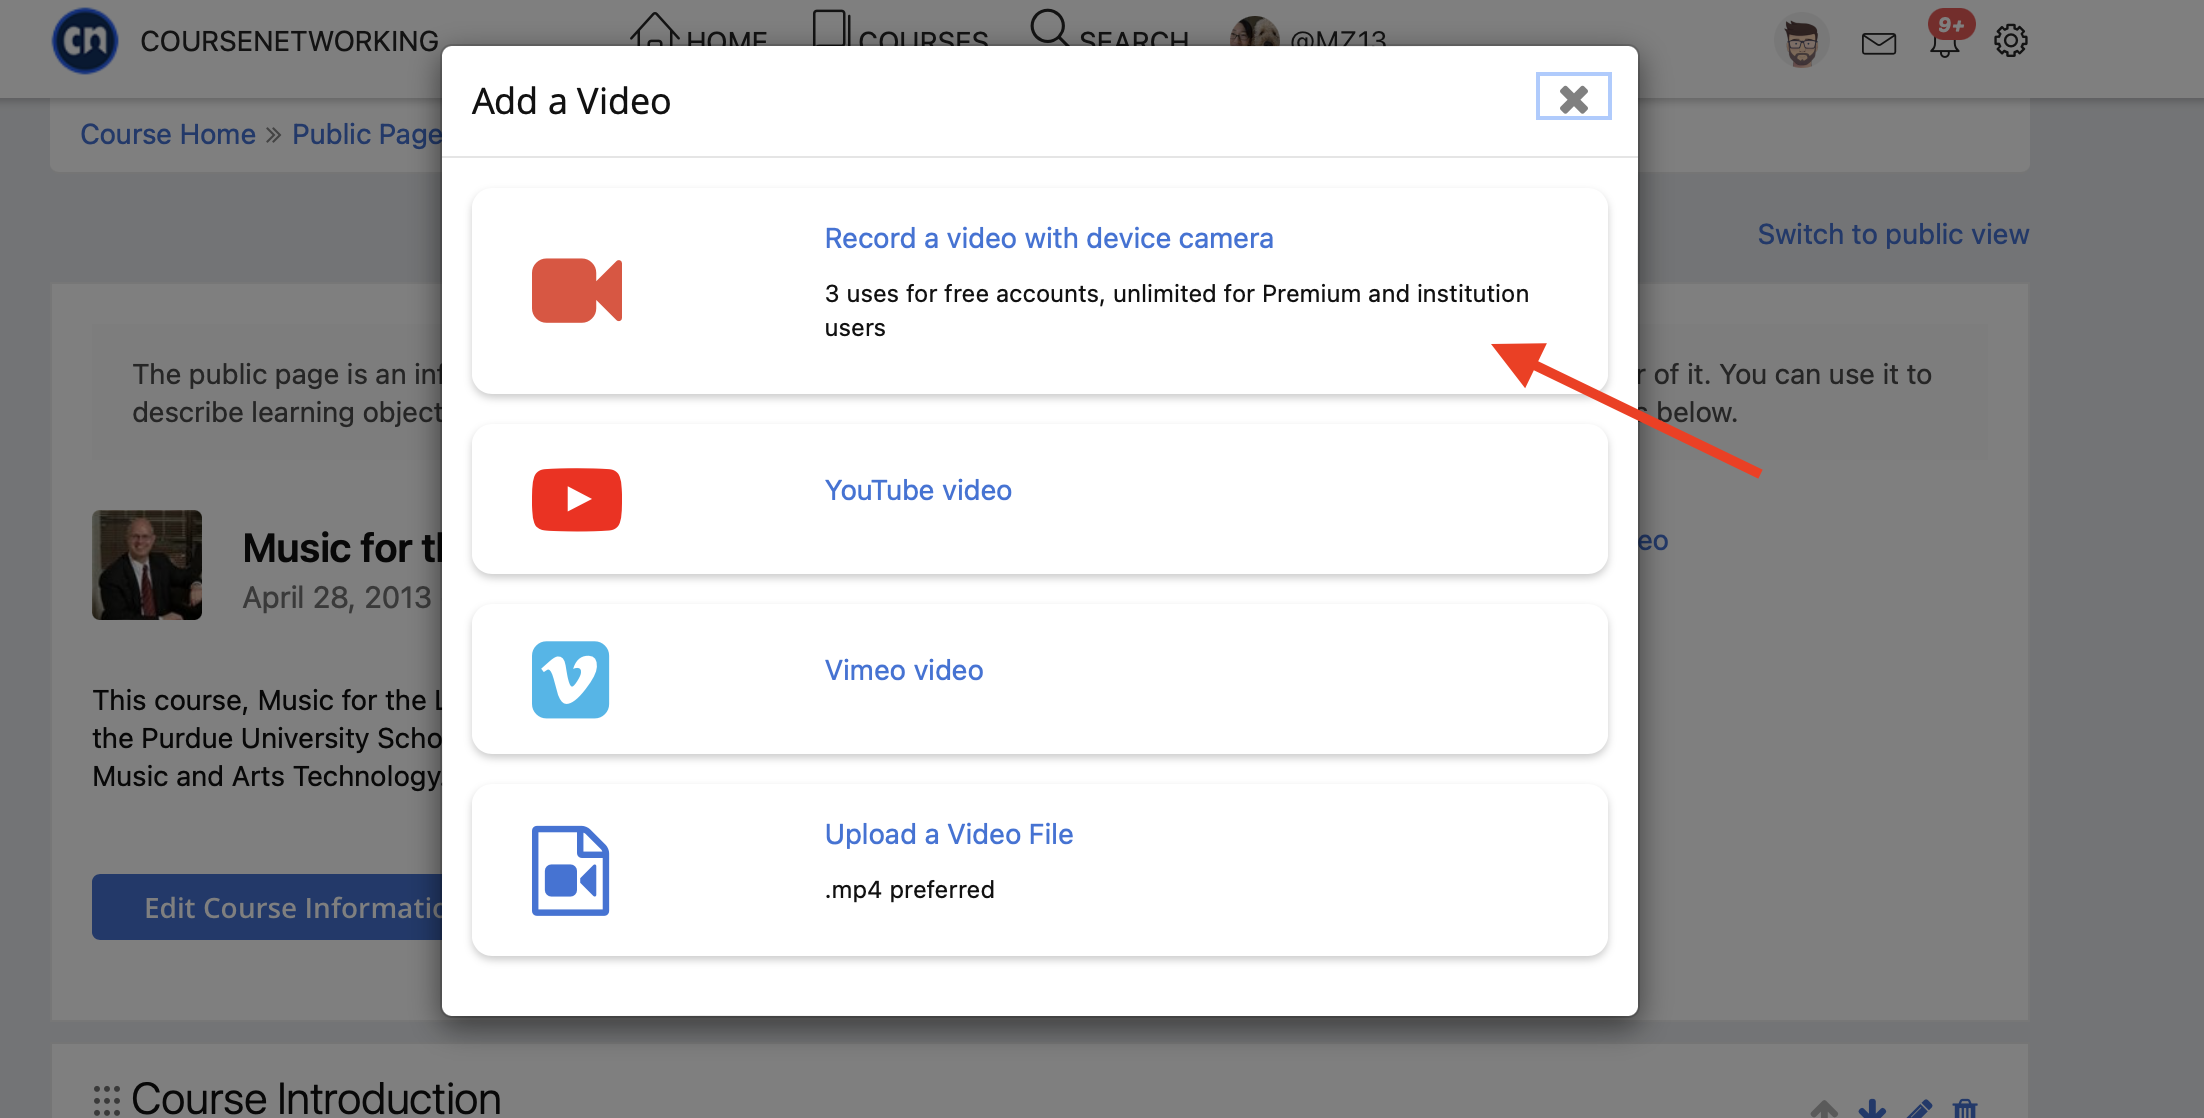Select Upload a Video File
2204x1118 pixels.
coord(949,834)
